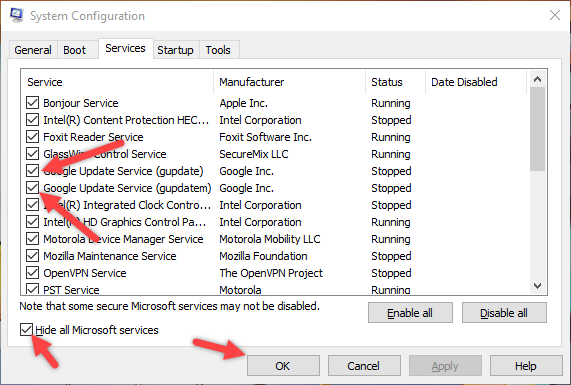Toggle the PST Service checkbox
571x385 pixels.
pyautogui.click(x=32, y=289)
